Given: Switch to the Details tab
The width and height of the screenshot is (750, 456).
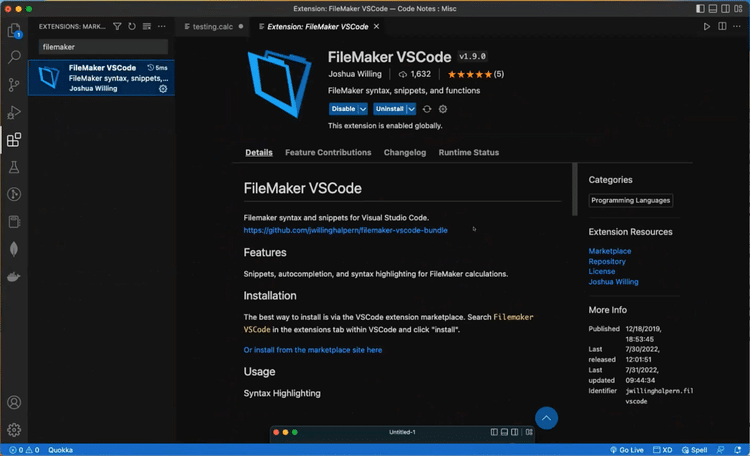Looking at the screenshot, I should click(x=259, y=152).
